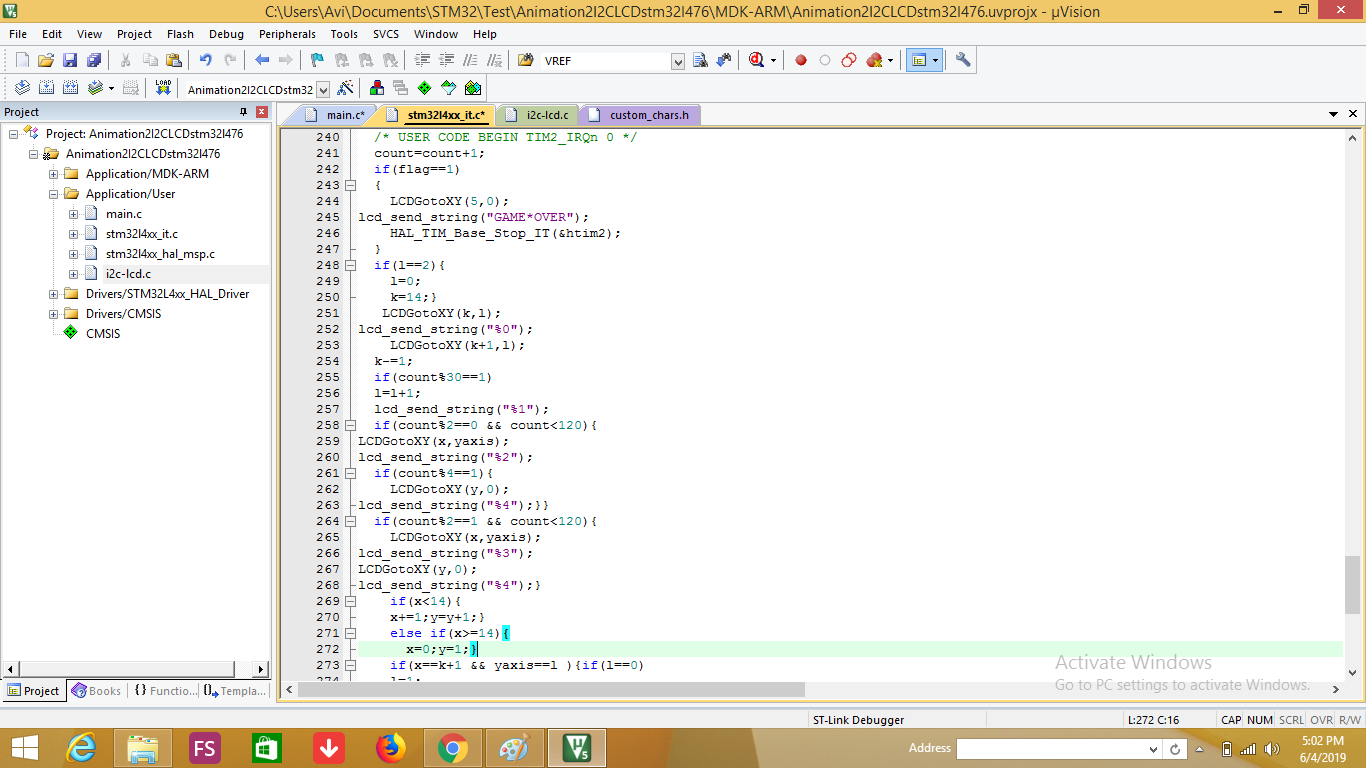Build target files icon
The width and height of the screenshot is (1366, 768).
click(x=46, y=88)
